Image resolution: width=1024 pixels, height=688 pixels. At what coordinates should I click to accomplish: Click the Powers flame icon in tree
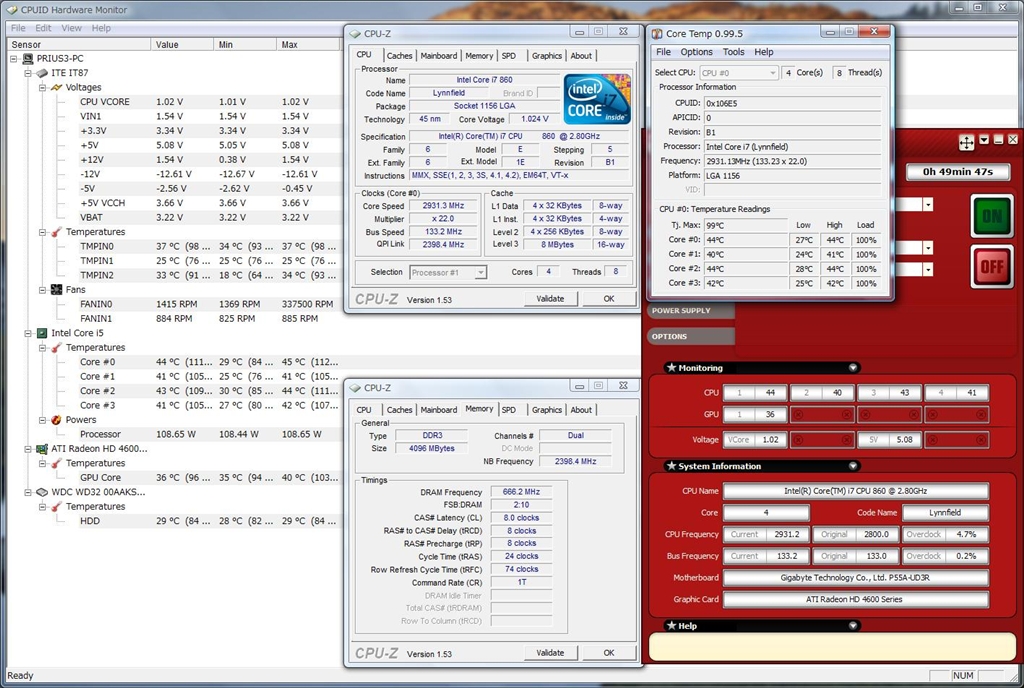tap(56, 420)
